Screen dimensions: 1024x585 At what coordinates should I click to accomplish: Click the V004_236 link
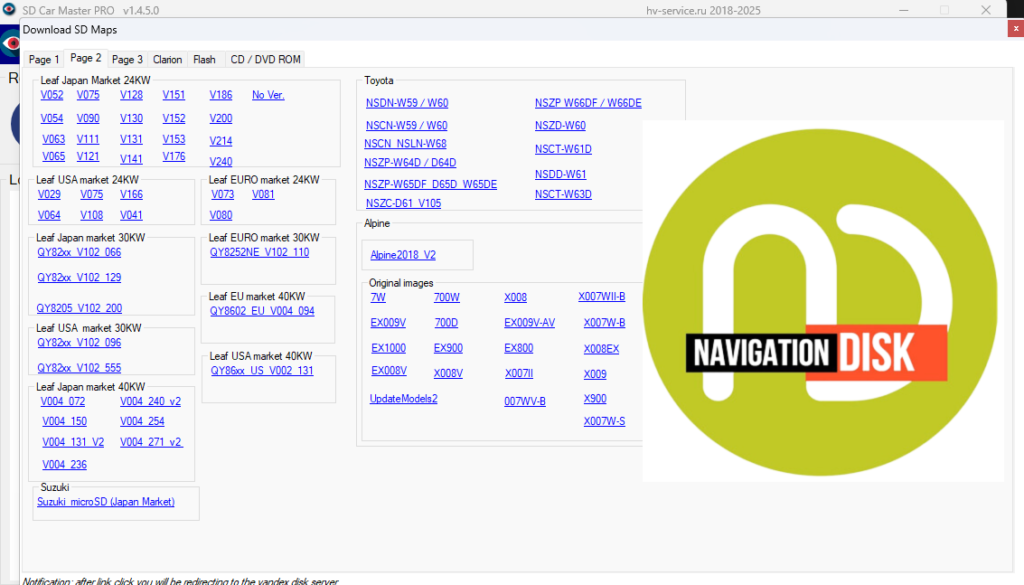[x=65, y=464]
